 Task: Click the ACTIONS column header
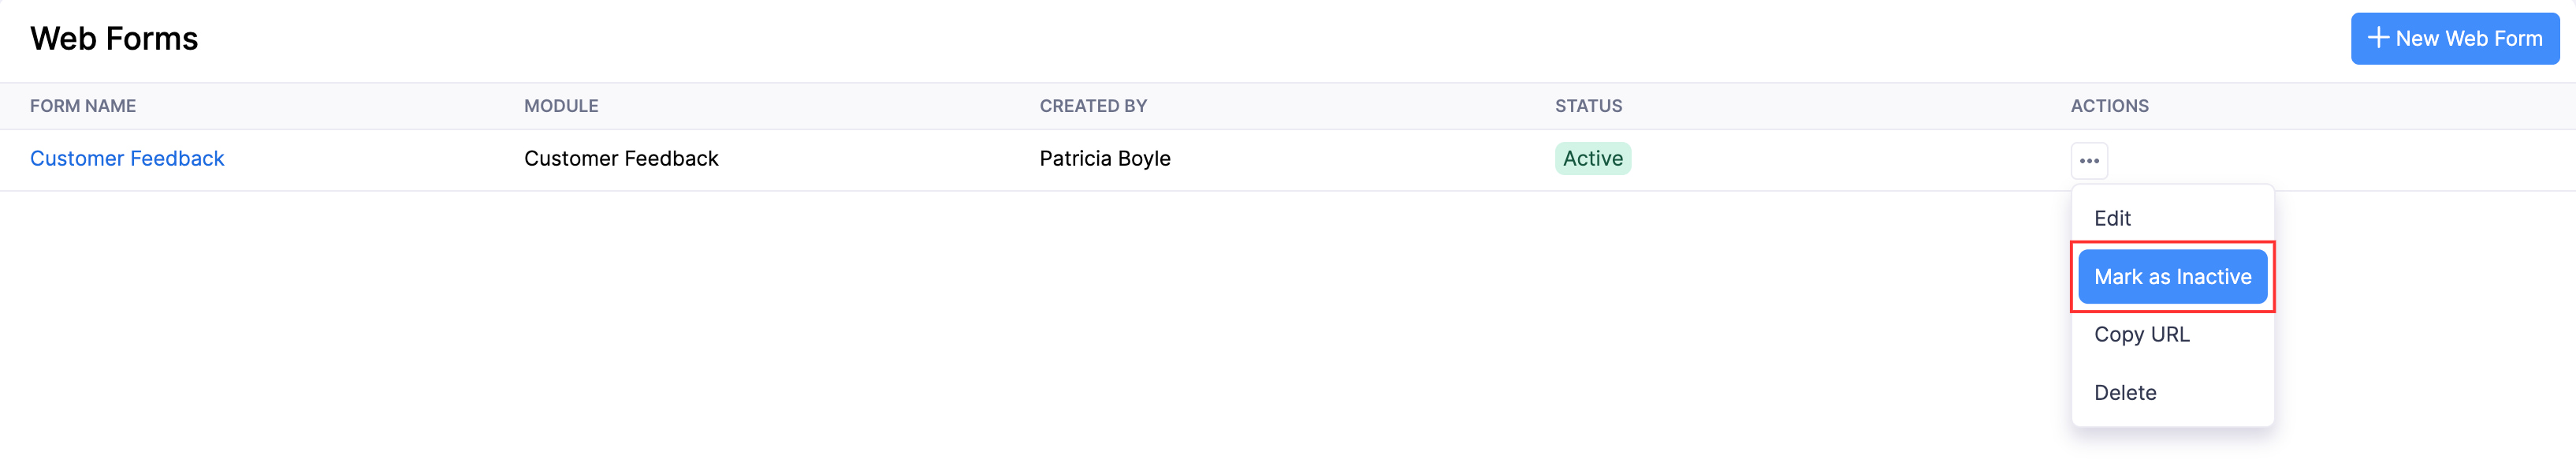(2109, 105)
